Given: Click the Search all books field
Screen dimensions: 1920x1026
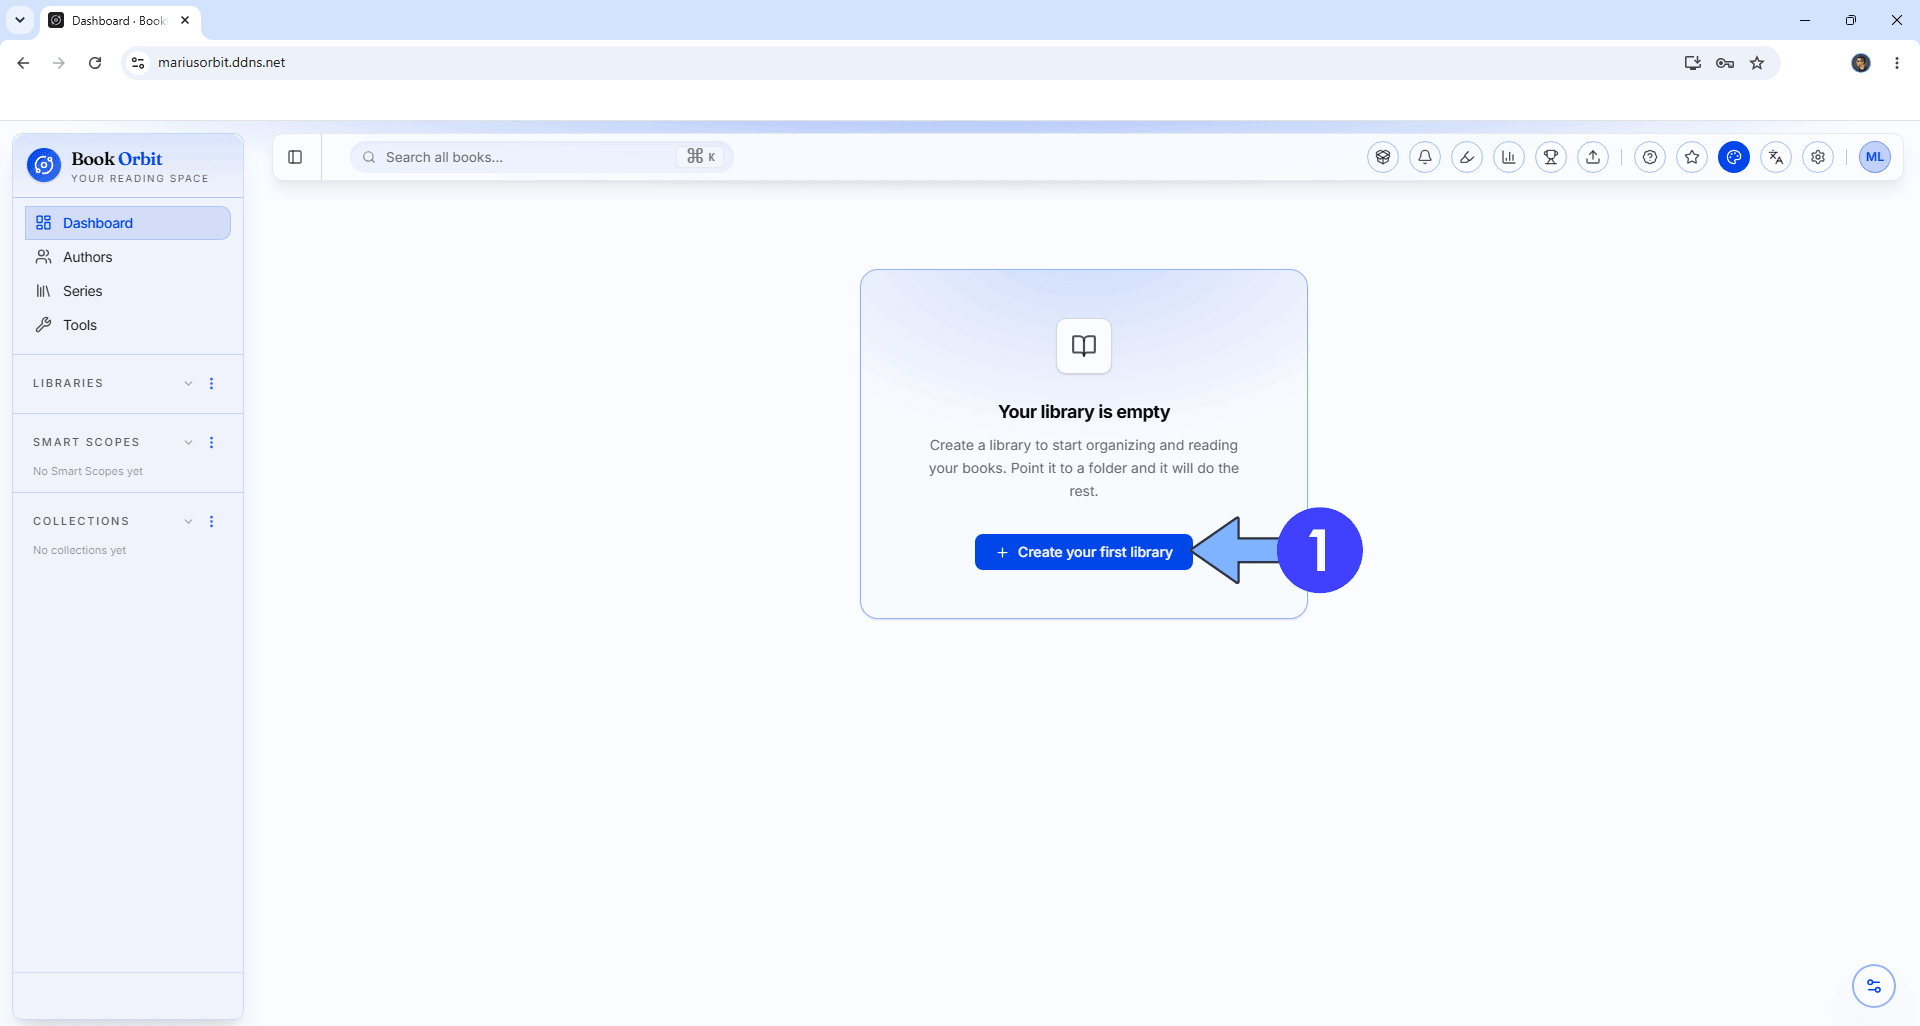Looking at the screenshot, I should pos(541,157).
